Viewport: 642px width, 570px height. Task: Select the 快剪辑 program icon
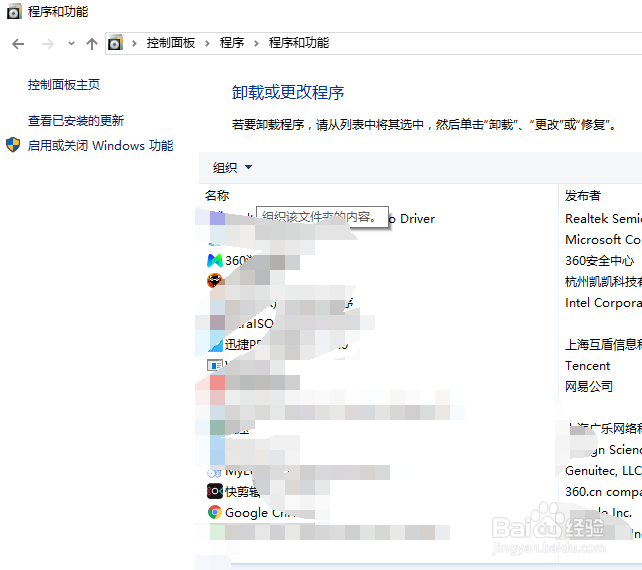pyautogui.click(x=215, y=491)
